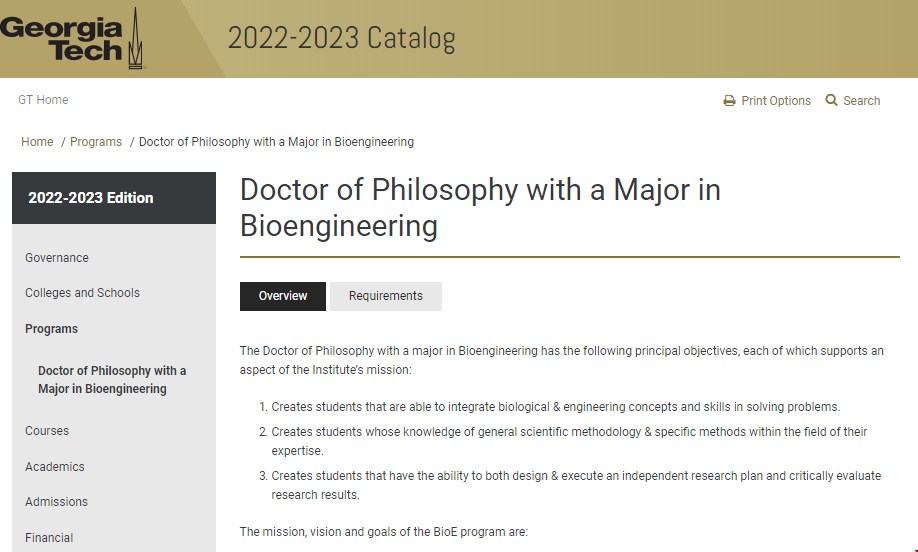Go to GT Home
Screen dimensions: 918x552
(43, 100)
